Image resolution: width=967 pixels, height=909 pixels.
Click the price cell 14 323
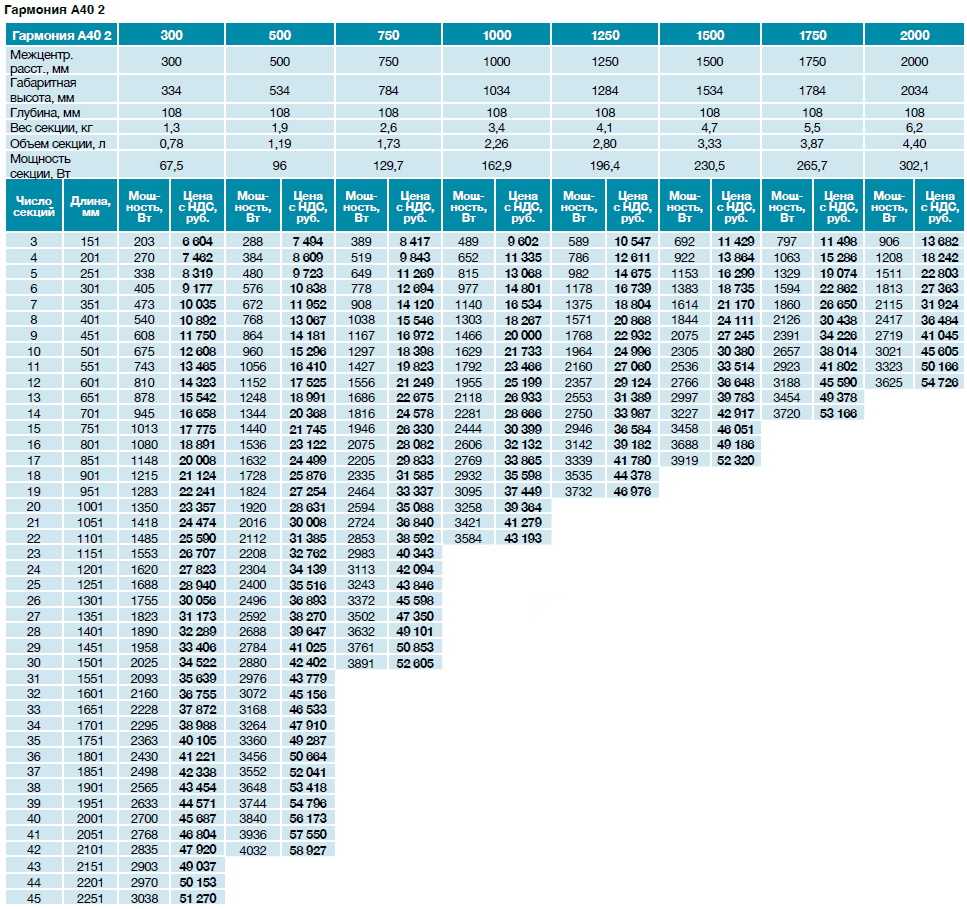pyautogui.click(x=197, y=382)
